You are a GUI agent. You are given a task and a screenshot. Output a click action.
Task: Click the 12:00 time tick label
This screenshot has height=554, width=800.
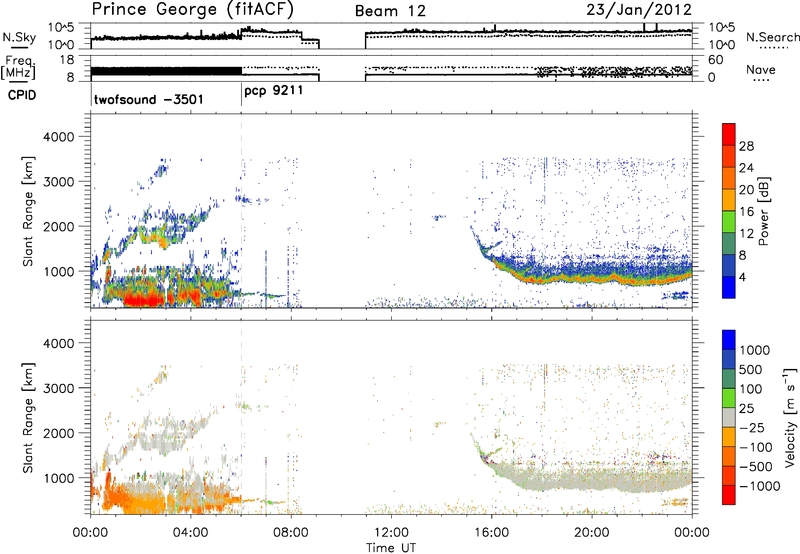pos(391,533)
